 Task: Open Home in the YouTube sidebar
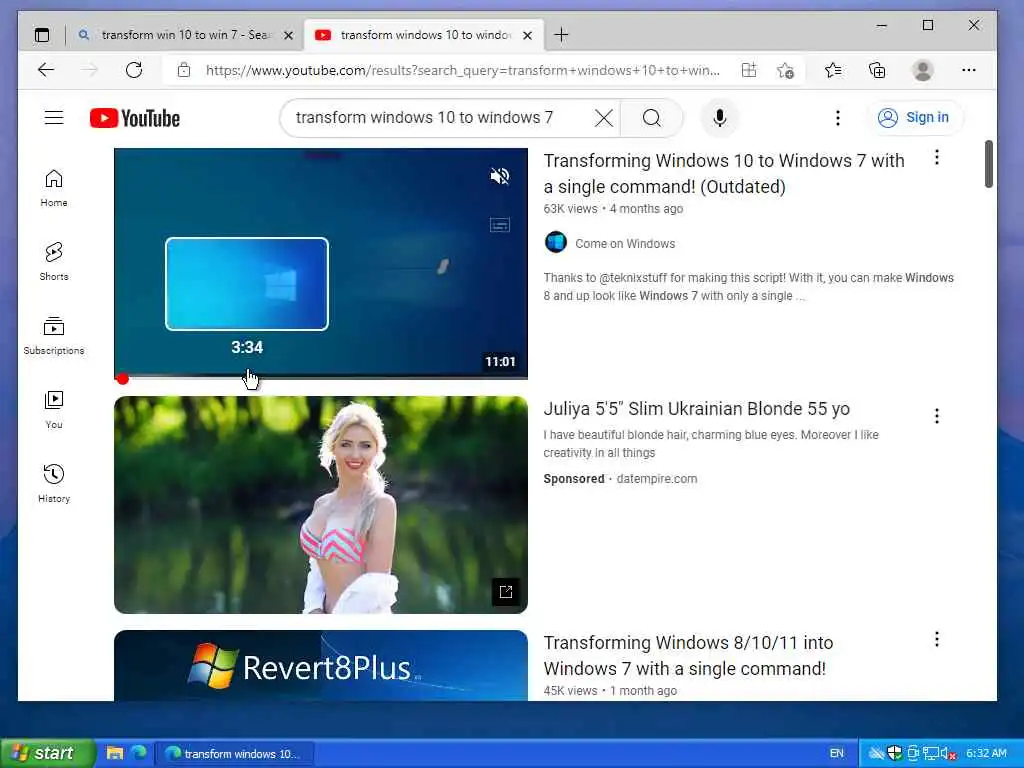click(54, 188)
